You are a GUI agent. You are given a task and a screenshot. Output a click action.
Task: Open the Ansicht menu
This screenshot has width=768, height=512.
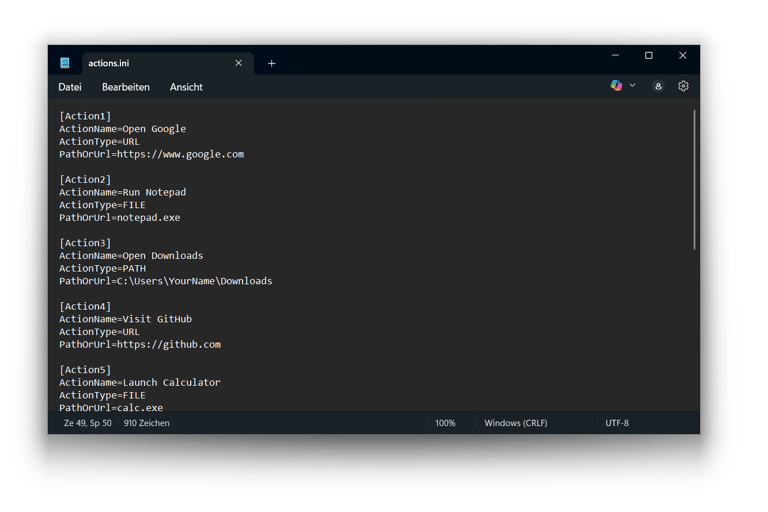pos(186,87)
